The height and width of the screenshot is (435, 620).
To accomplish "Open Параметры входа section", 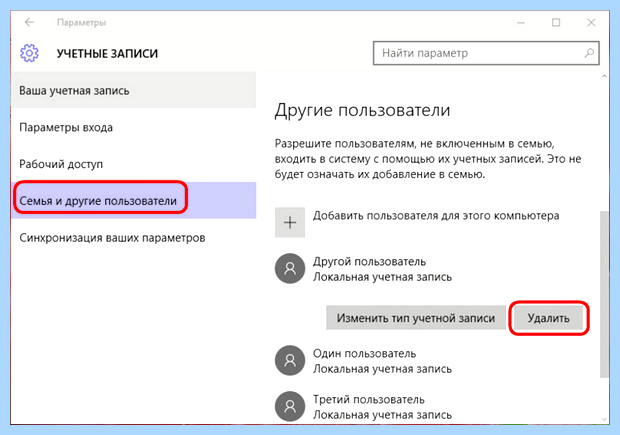I will pyautogui.click(x=134, y=127).
